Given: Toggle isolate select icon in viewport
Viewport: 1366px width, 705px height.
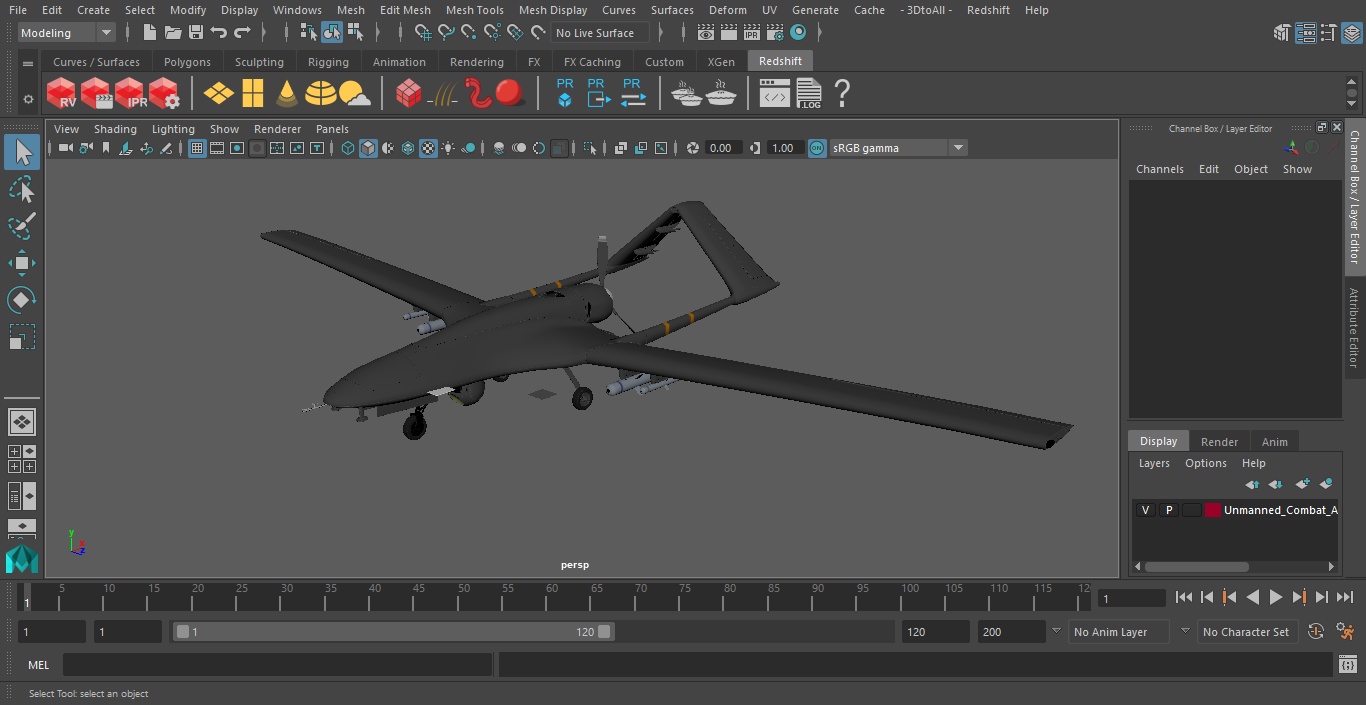Looking at the screenshot, I should tap(590, 148).
